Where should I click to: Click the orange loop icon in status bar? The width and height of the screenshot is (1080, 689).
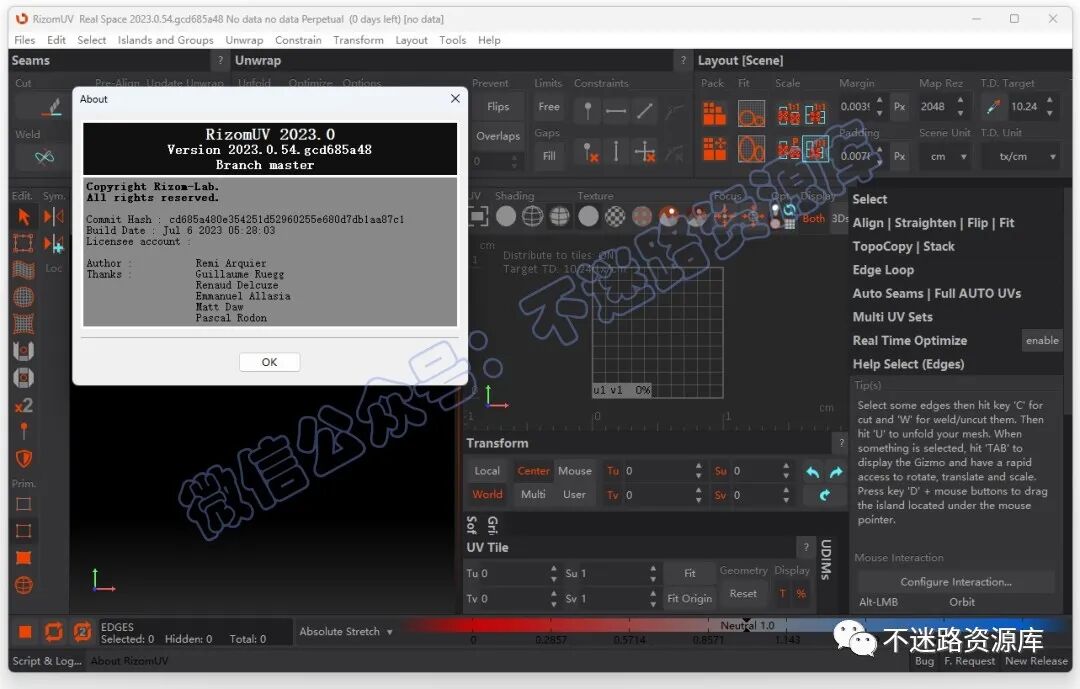(53, 632)
